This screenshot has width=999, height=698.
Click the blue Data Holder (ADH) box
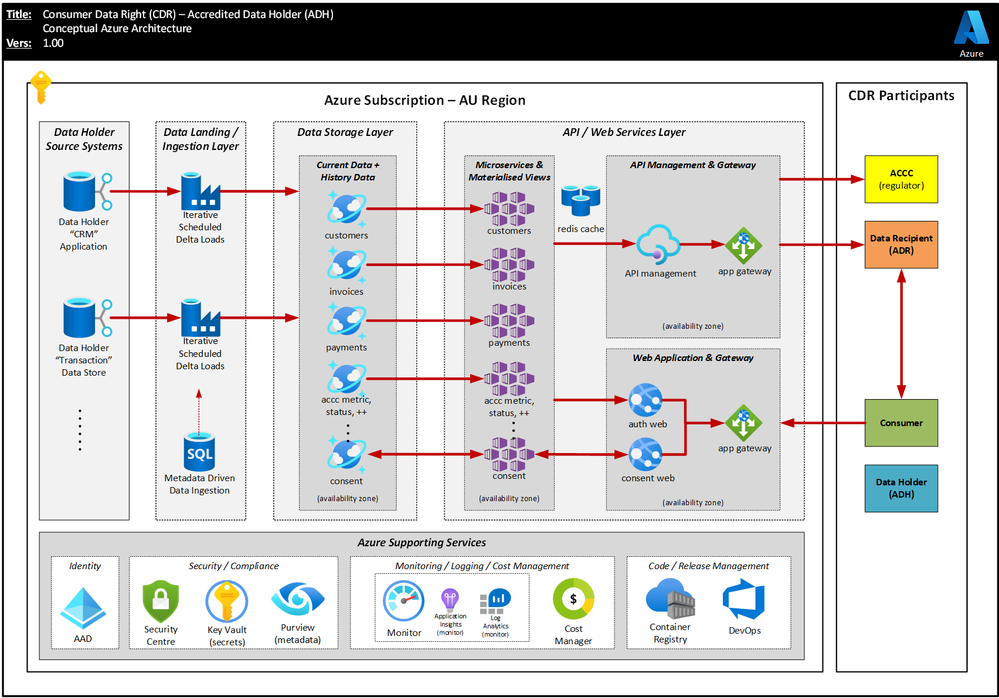click(901, 488)
